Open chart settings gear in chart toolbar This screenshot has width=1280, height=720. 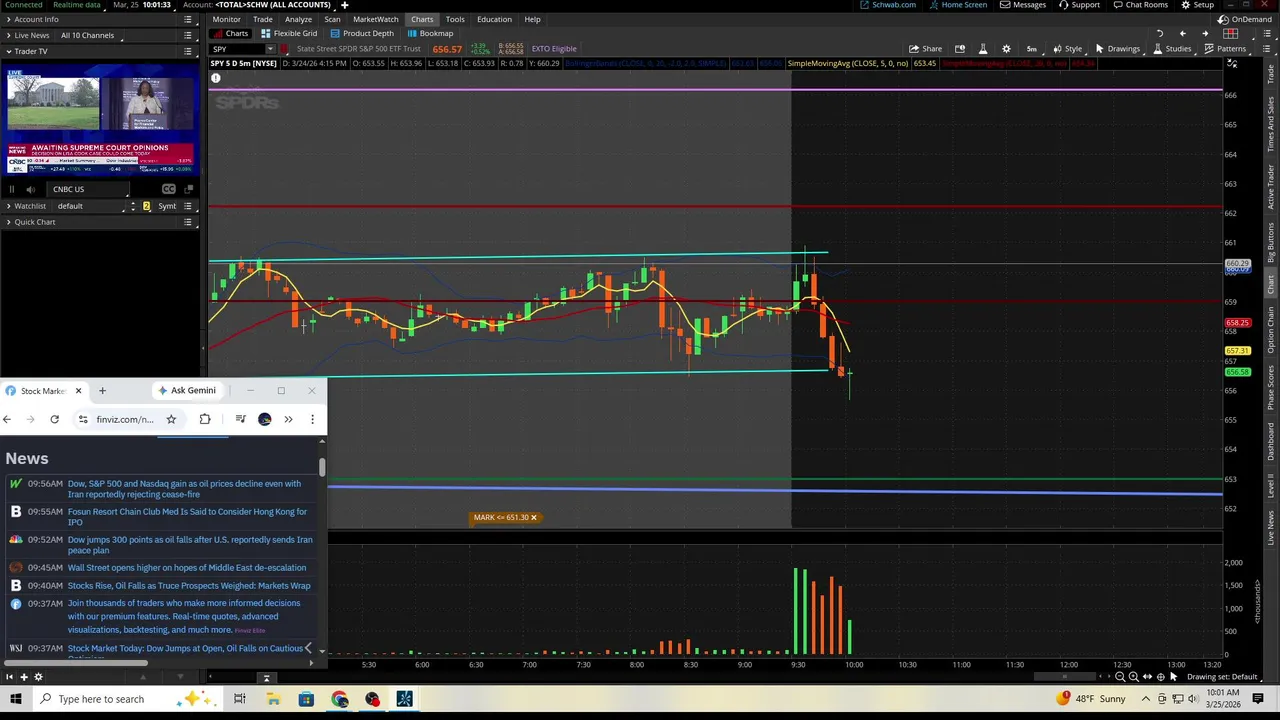point(1006,49)
